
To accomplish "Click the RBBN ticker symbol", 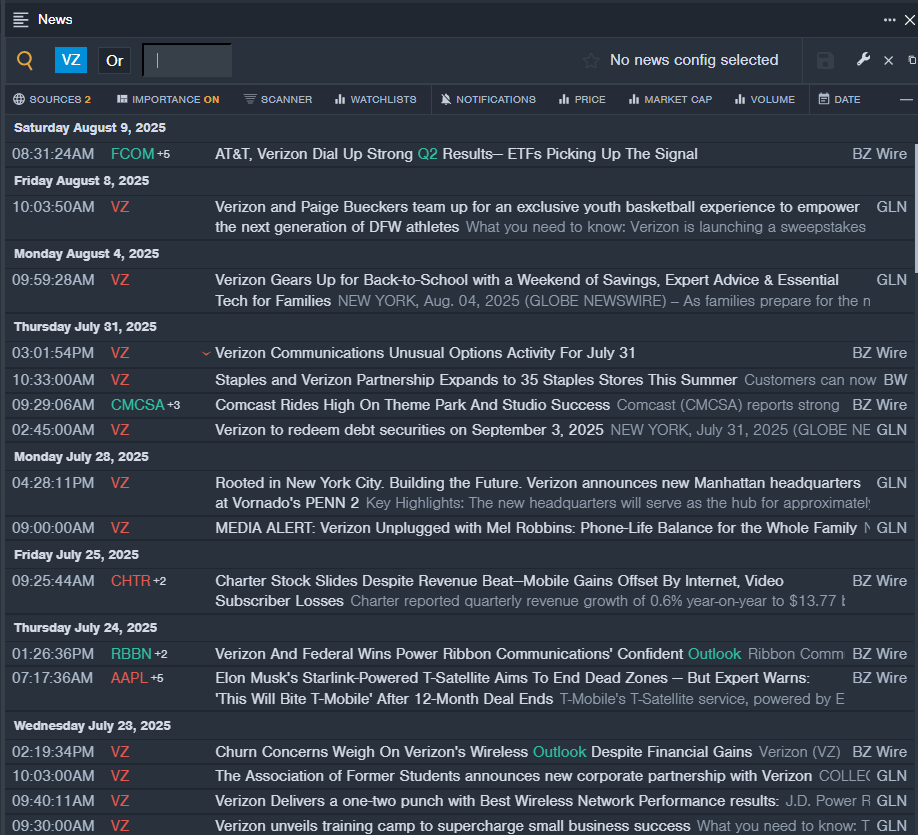I will [131, 654].
